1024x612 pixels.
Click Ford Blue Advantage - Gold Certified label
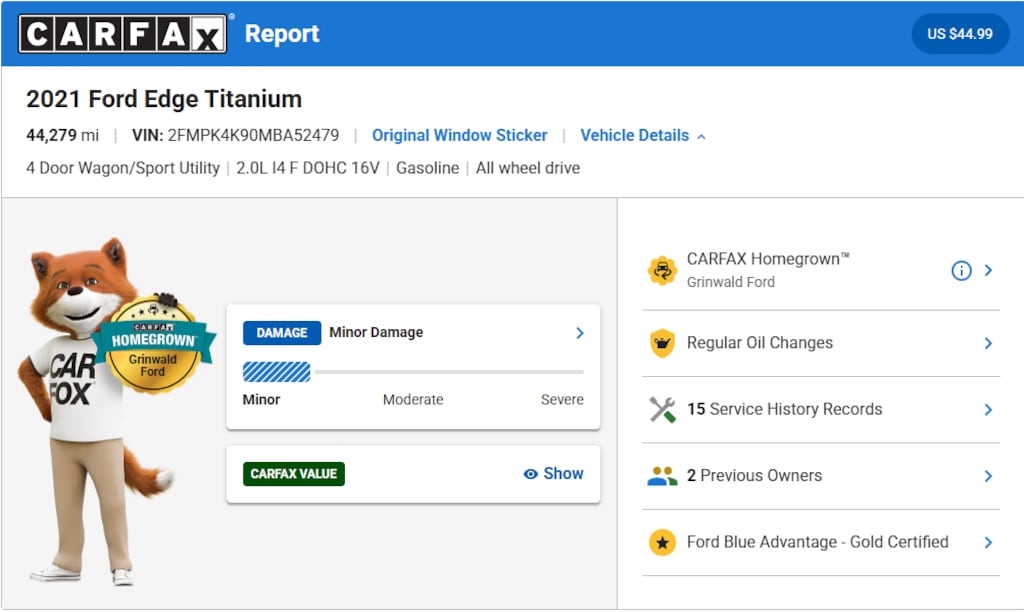pos(818,542)
